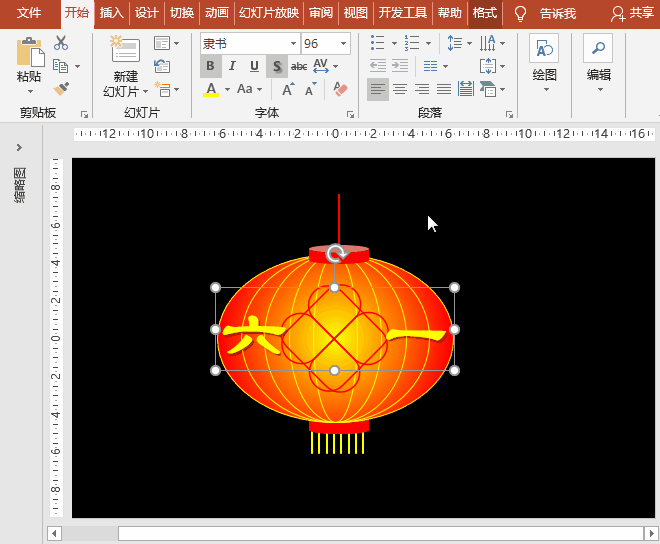660x544 pixels.
Task: Toggle strikethrough abc button
Action: pyautogui.click(x=299, y=66)
